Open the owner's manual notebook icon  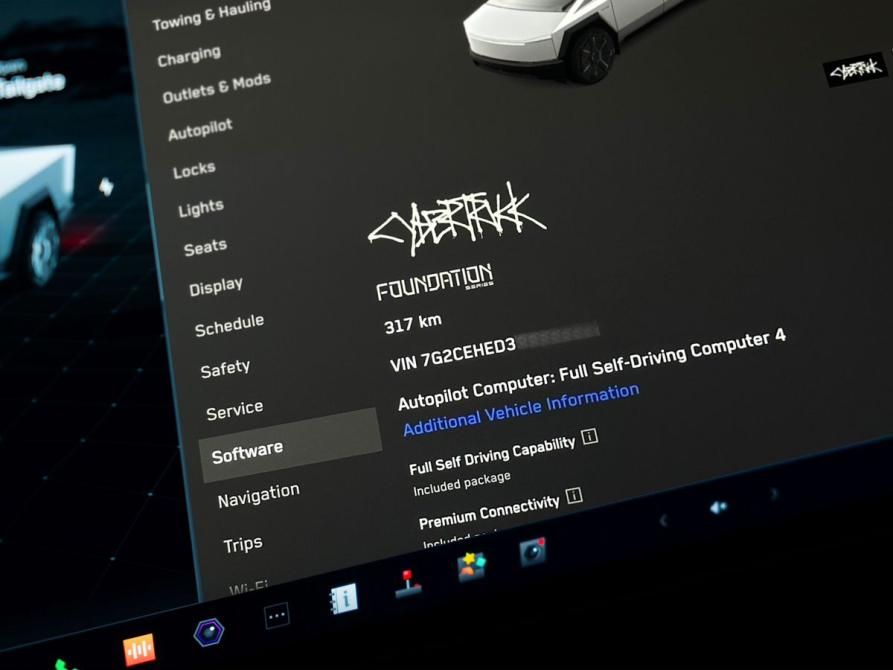point(344,598)
